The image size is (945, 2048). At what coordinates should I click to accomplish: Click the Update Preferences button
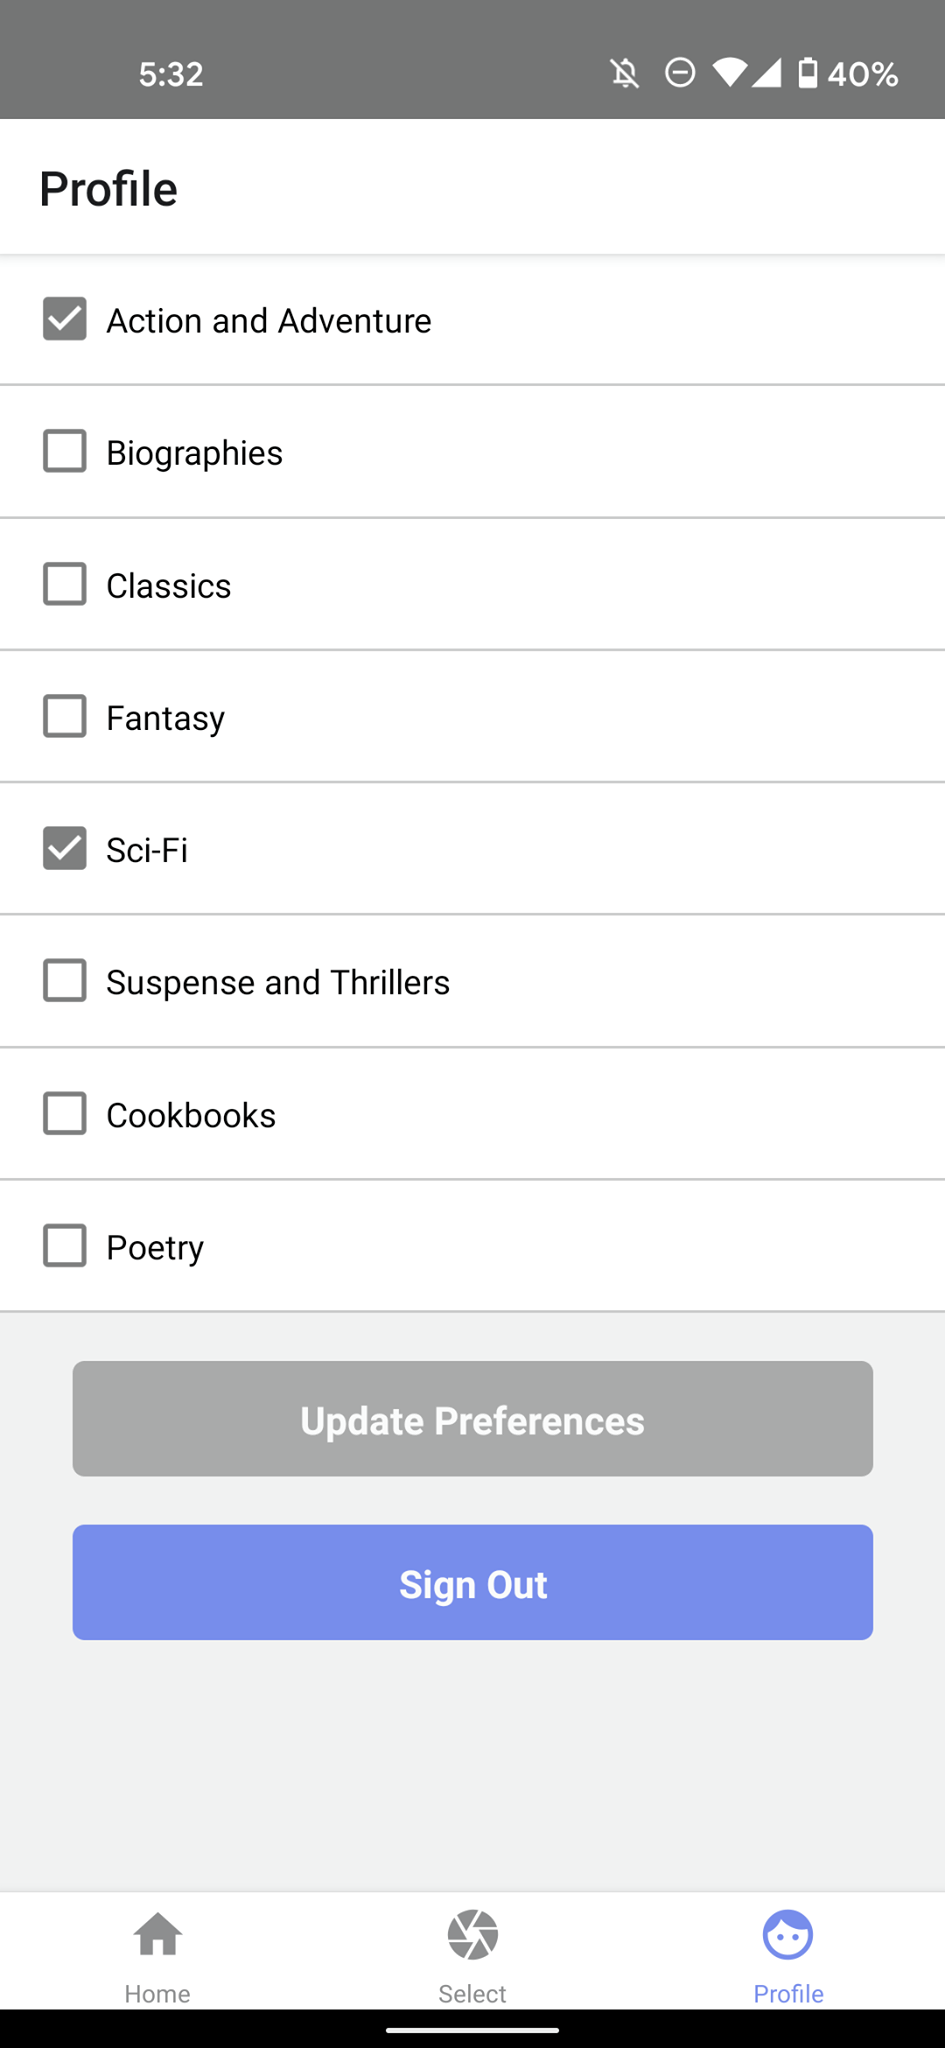[472, 1418]
